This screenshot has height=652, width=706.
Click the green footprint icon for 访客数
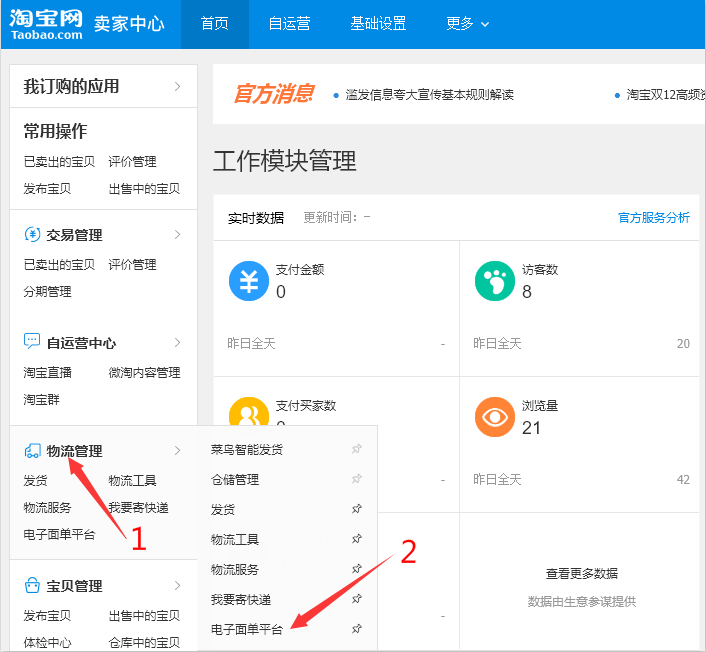tap(494, 281)
